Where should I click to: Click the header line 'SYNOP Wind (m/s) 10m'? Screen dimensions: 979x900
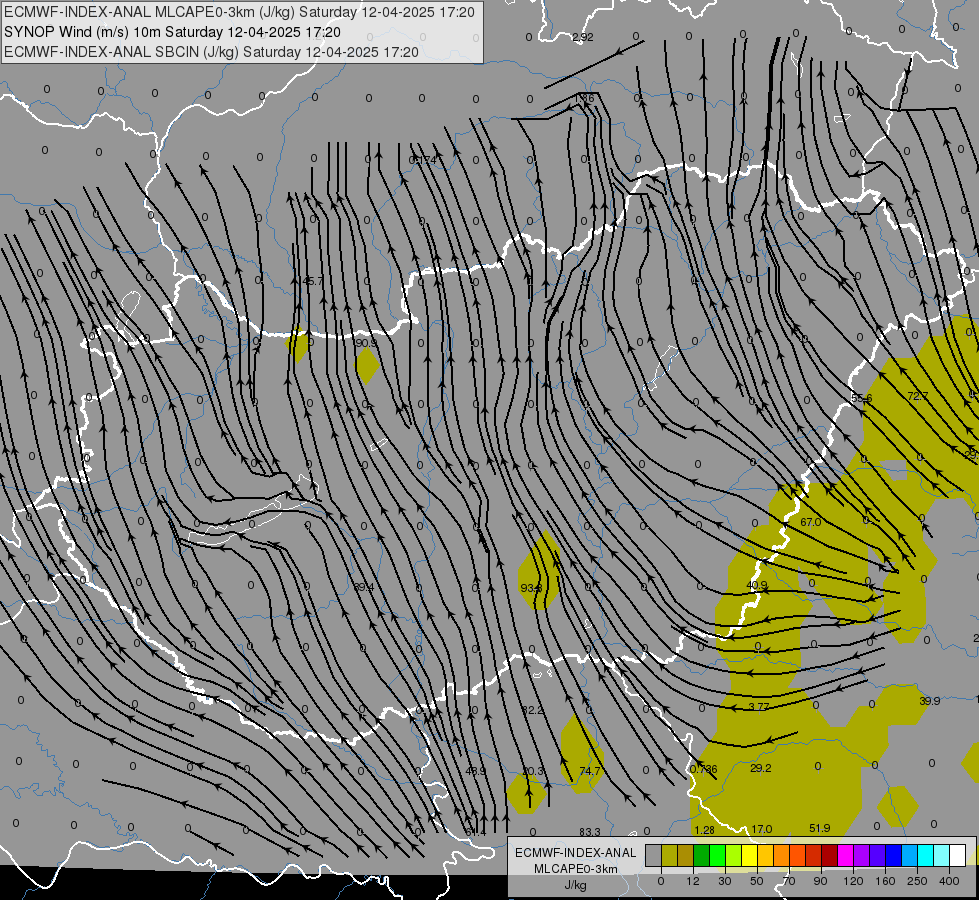point(83,32)
